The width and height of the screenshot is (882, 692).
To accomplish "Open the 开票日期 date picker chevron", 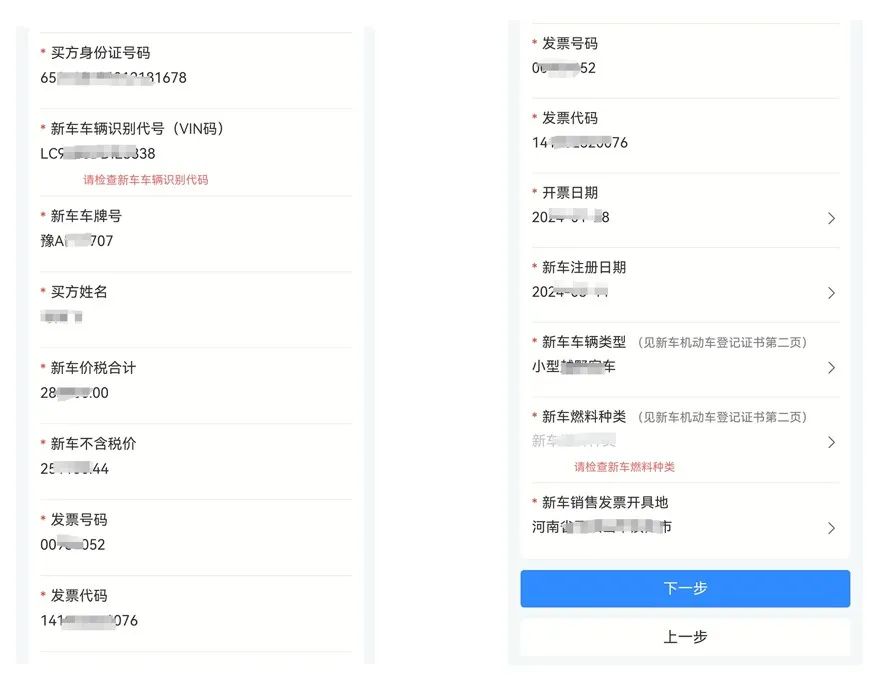I will coord(831,218).
